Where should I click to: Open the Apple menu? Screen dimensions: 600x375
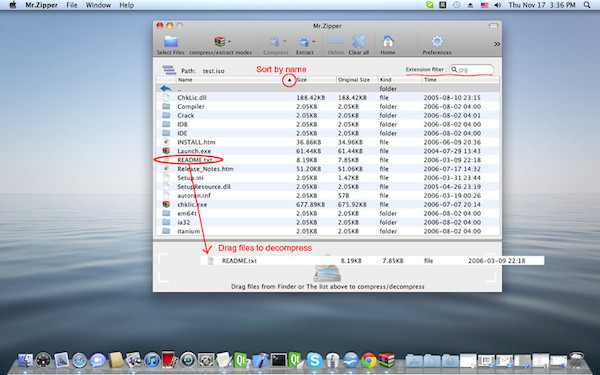tap(13, 5)
